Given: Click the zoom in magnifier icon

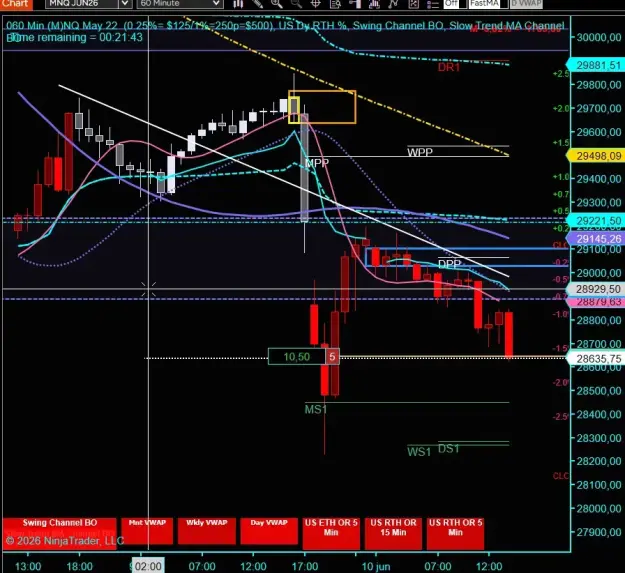Looking at the screenshot, I should (x=277, y=4).
